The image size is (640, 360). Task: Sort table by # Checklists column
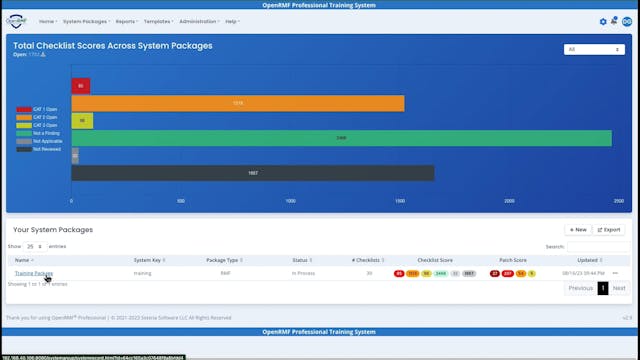tap(368, 260)
